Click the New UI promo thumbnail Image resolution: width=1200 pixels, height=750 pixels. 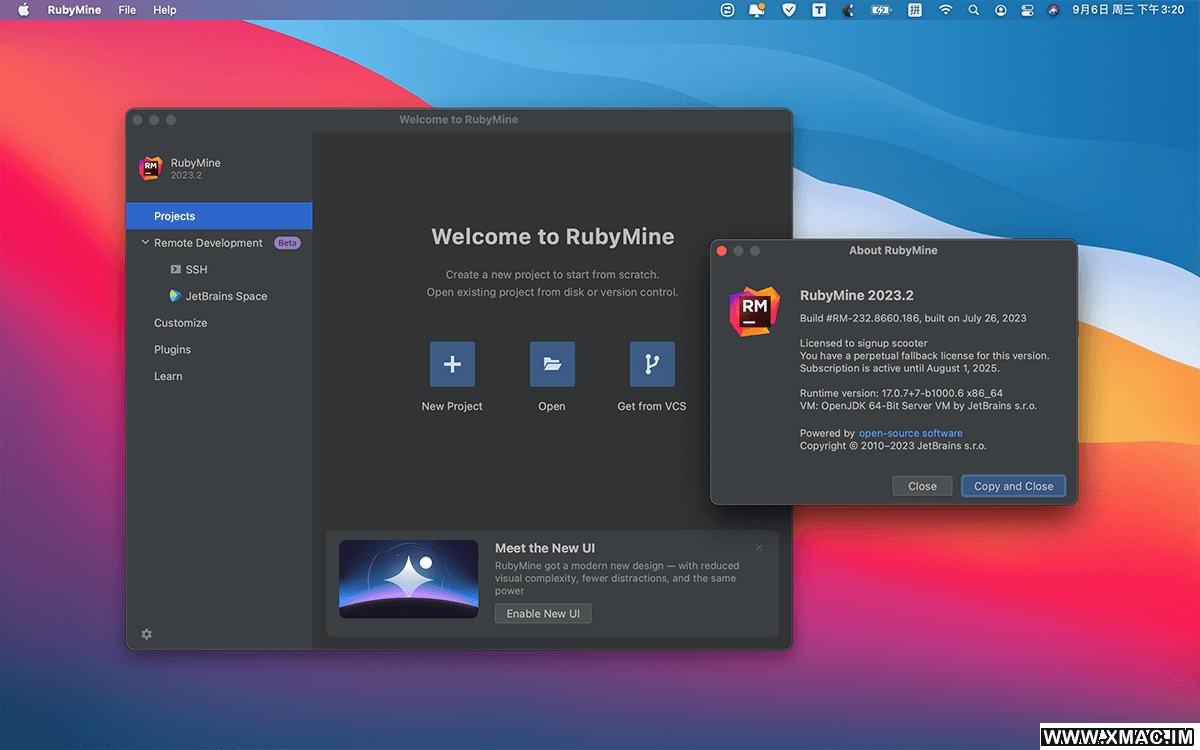[x=408, y=579]
